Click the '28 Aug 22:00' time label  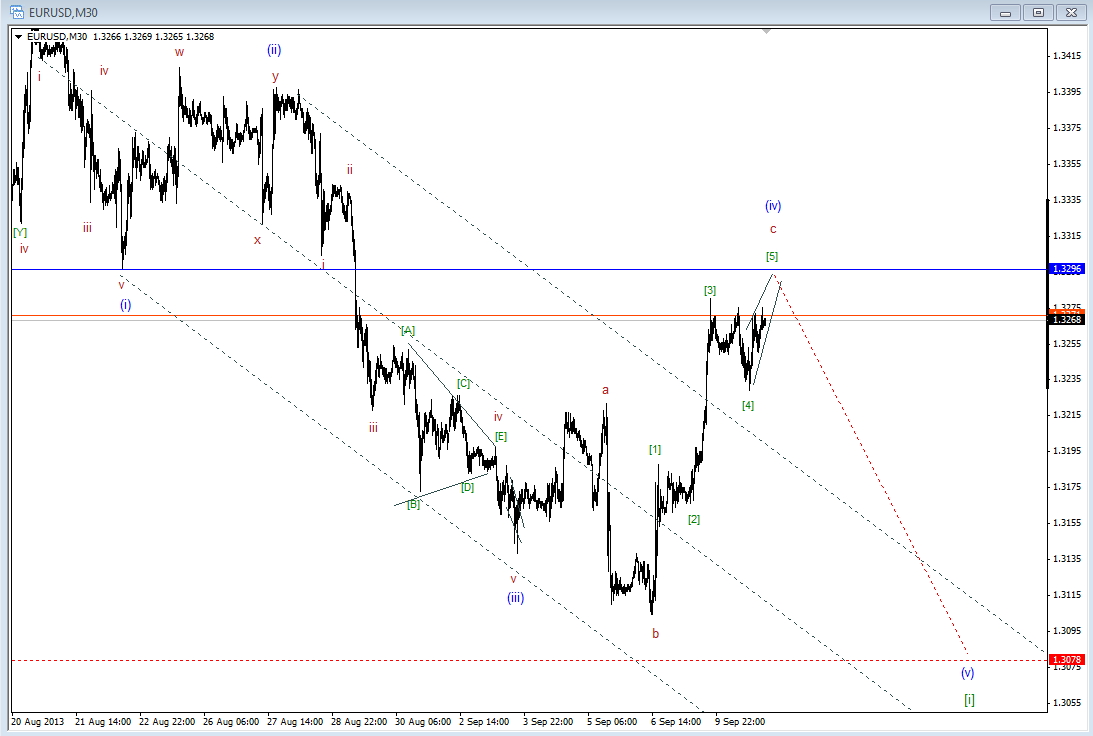pyautogui.click(x=359, y=721)
